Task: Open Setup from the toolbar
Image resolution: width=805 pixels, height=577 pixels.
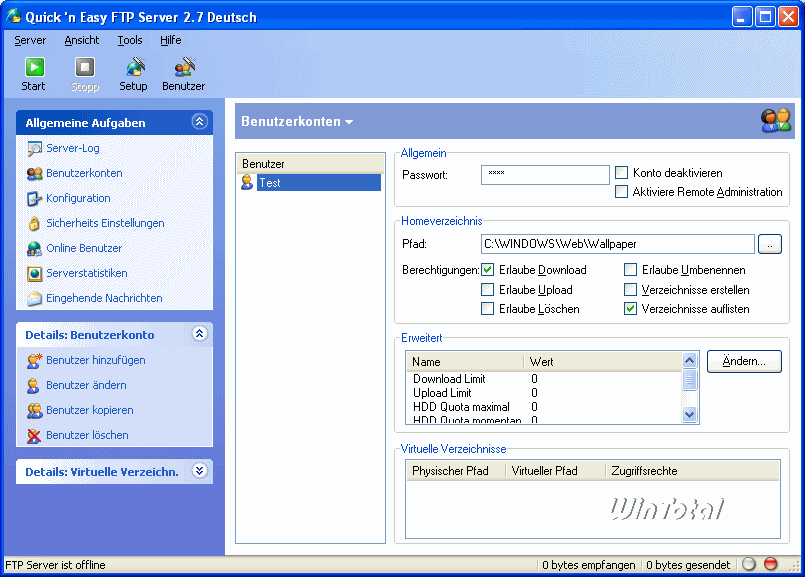Action: pyautogui.click(x=134, y=68)
